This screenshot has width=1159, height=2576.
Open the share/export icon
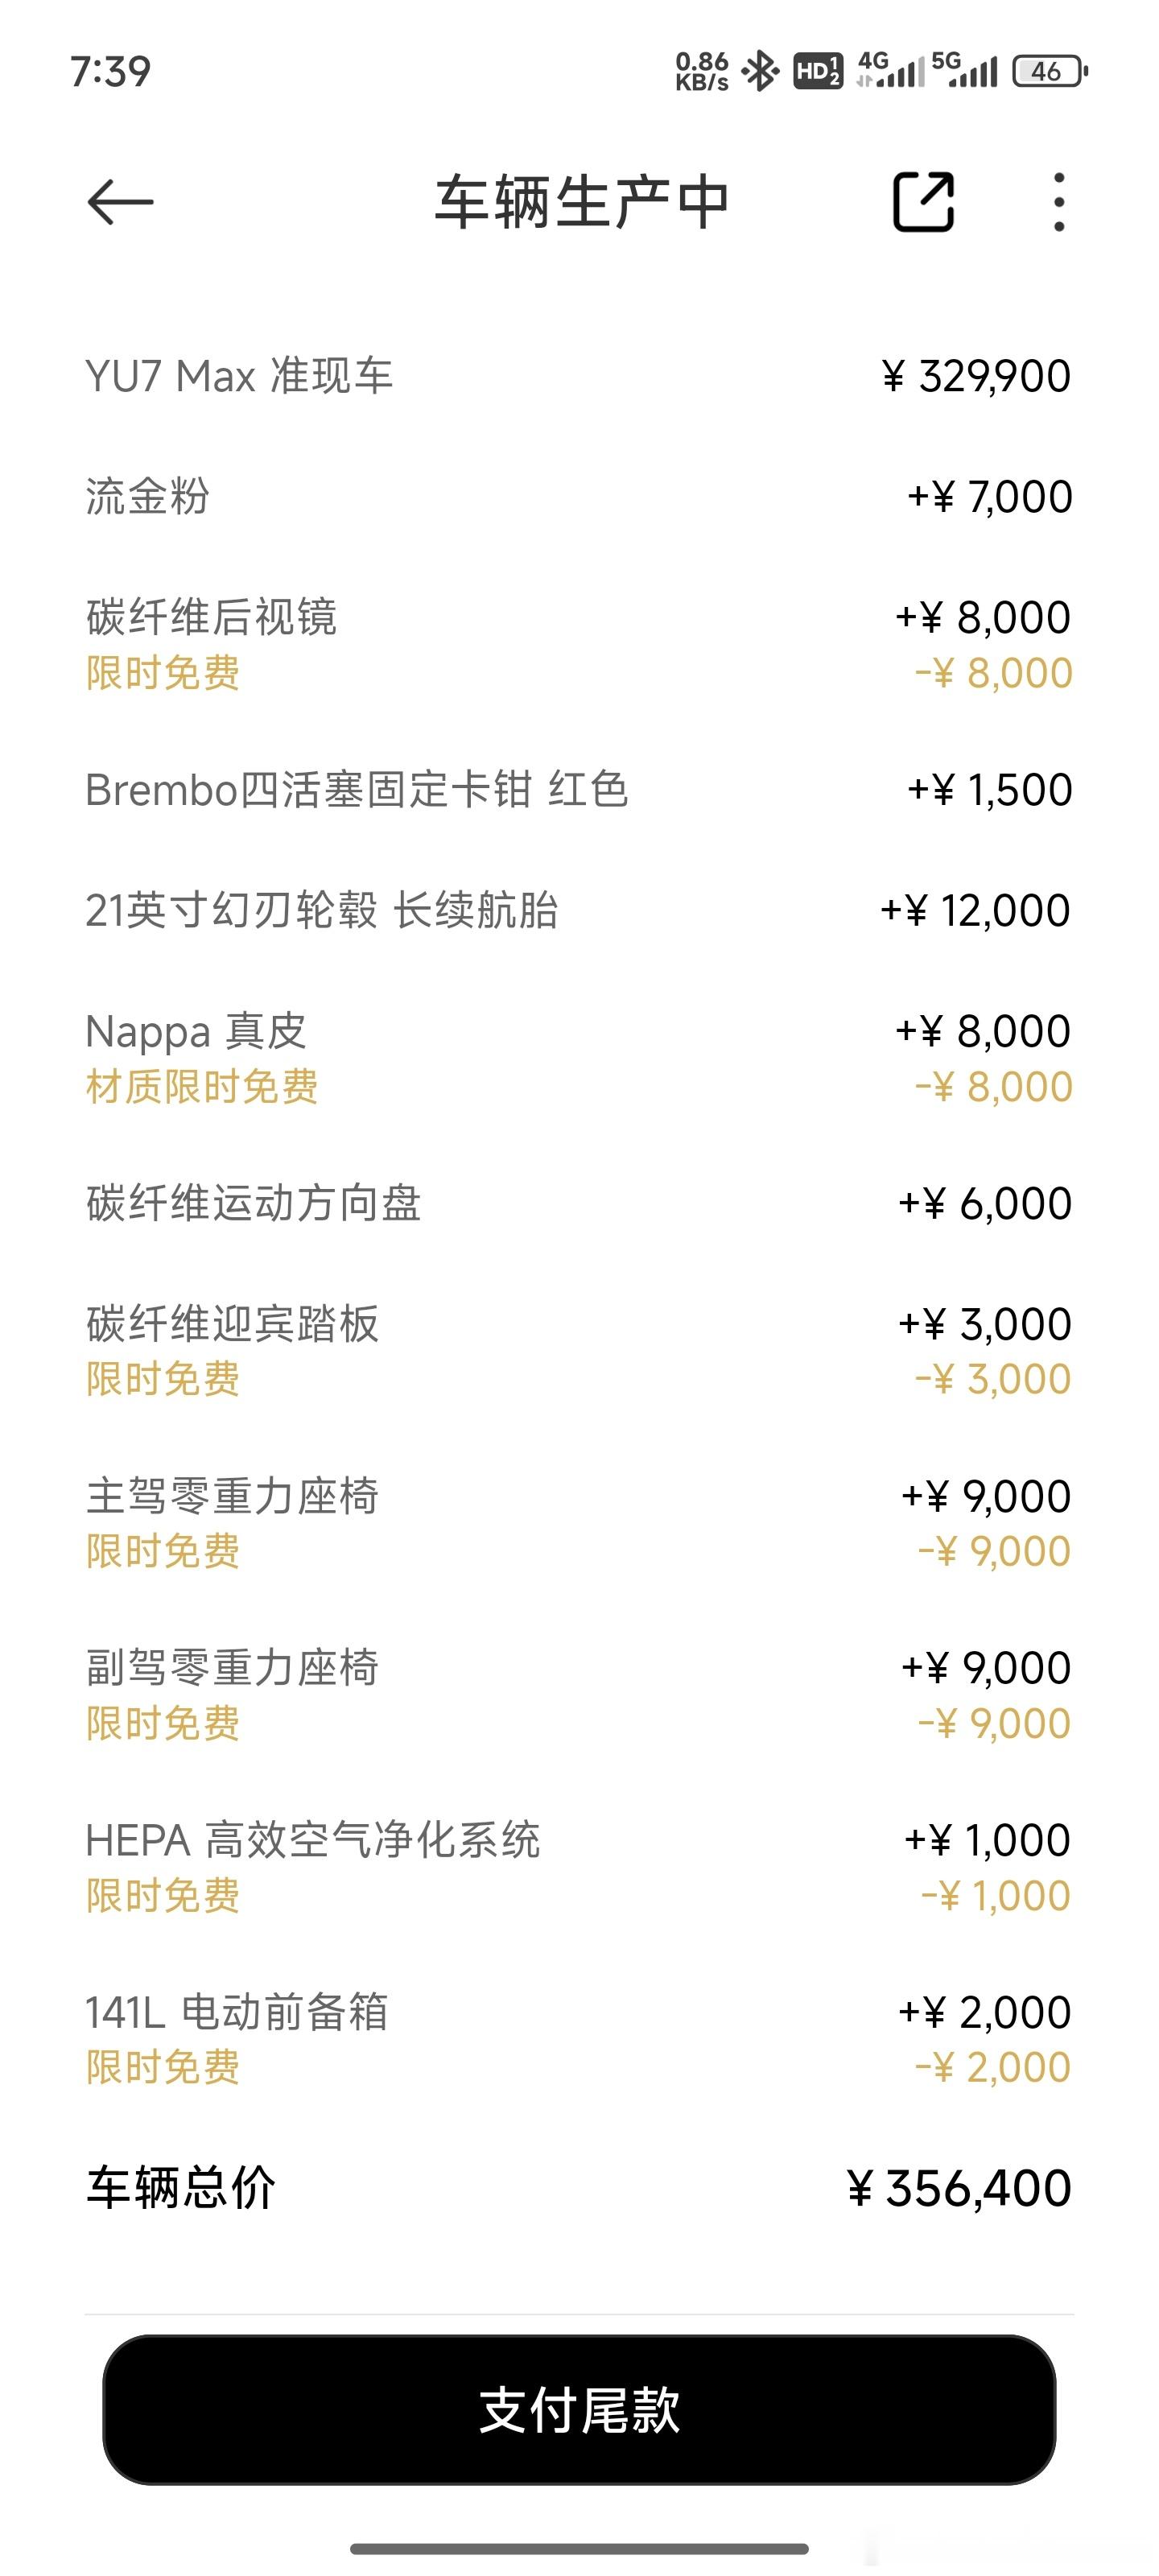923,202
